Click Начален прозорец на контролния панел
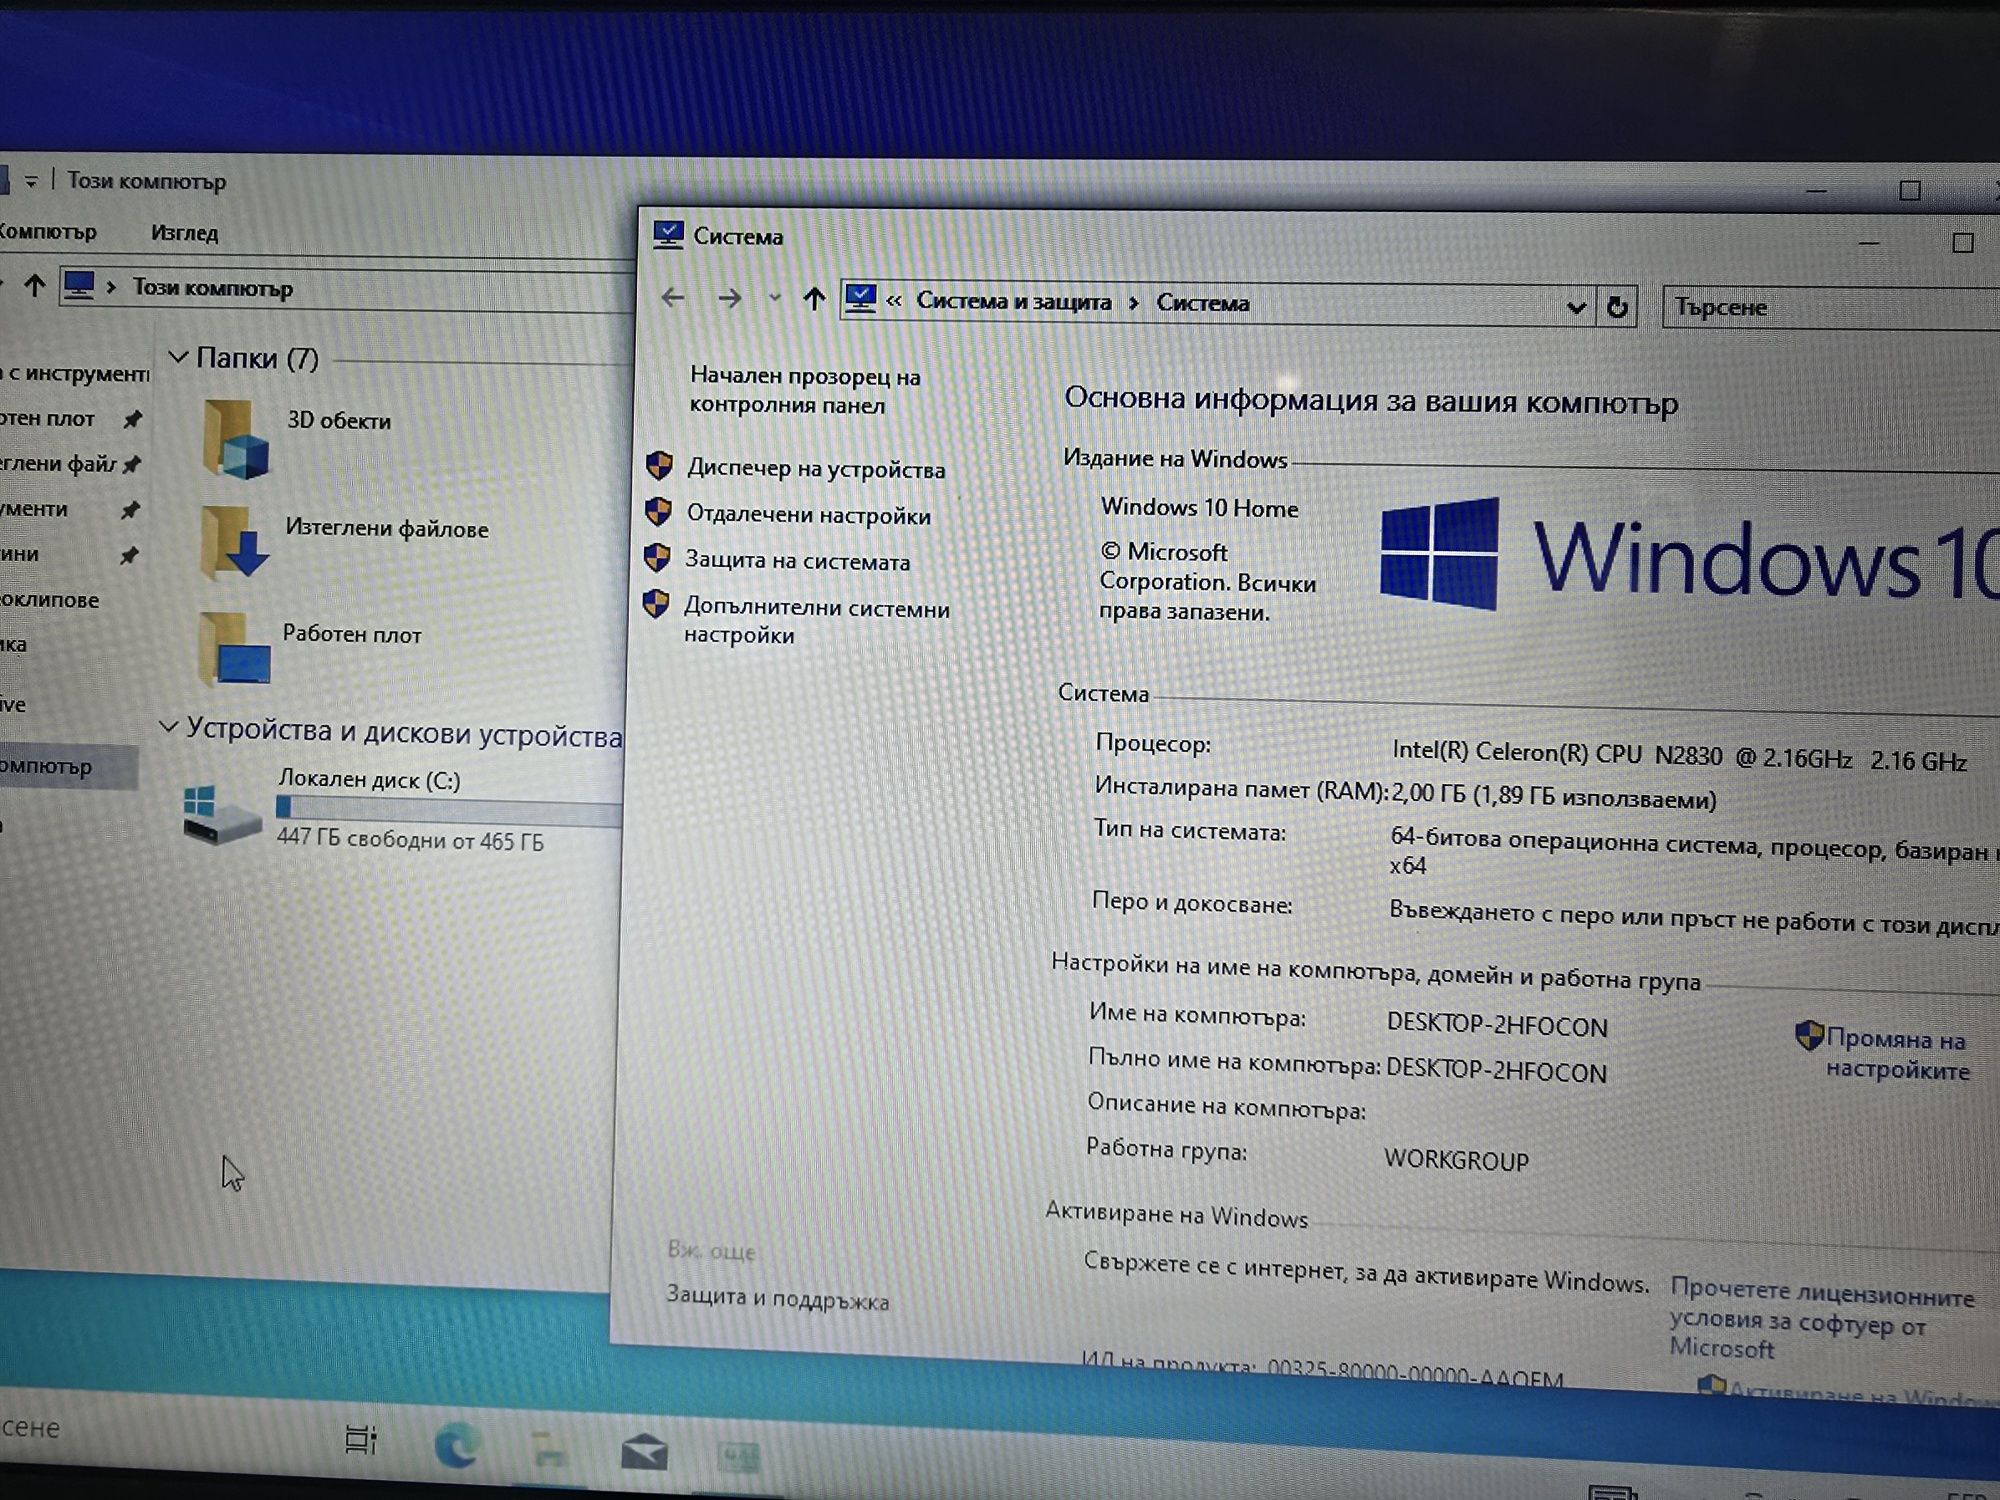 click(805, 390)
